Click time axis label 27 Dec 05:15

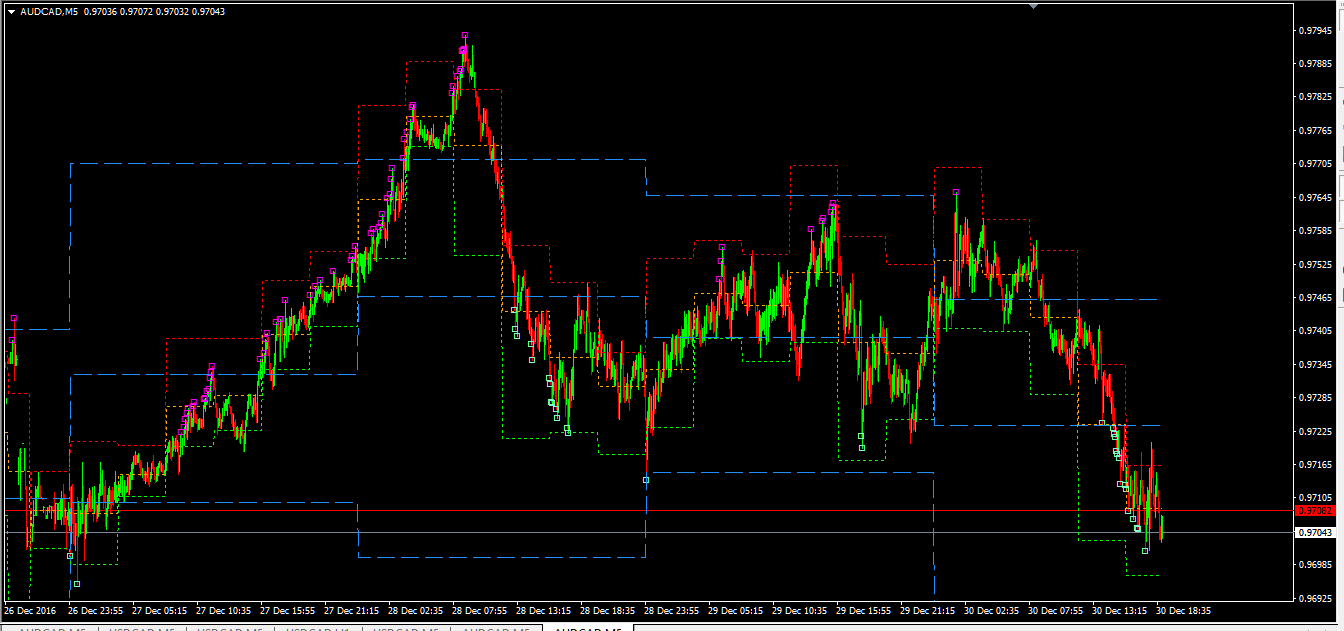click(160, 610)
